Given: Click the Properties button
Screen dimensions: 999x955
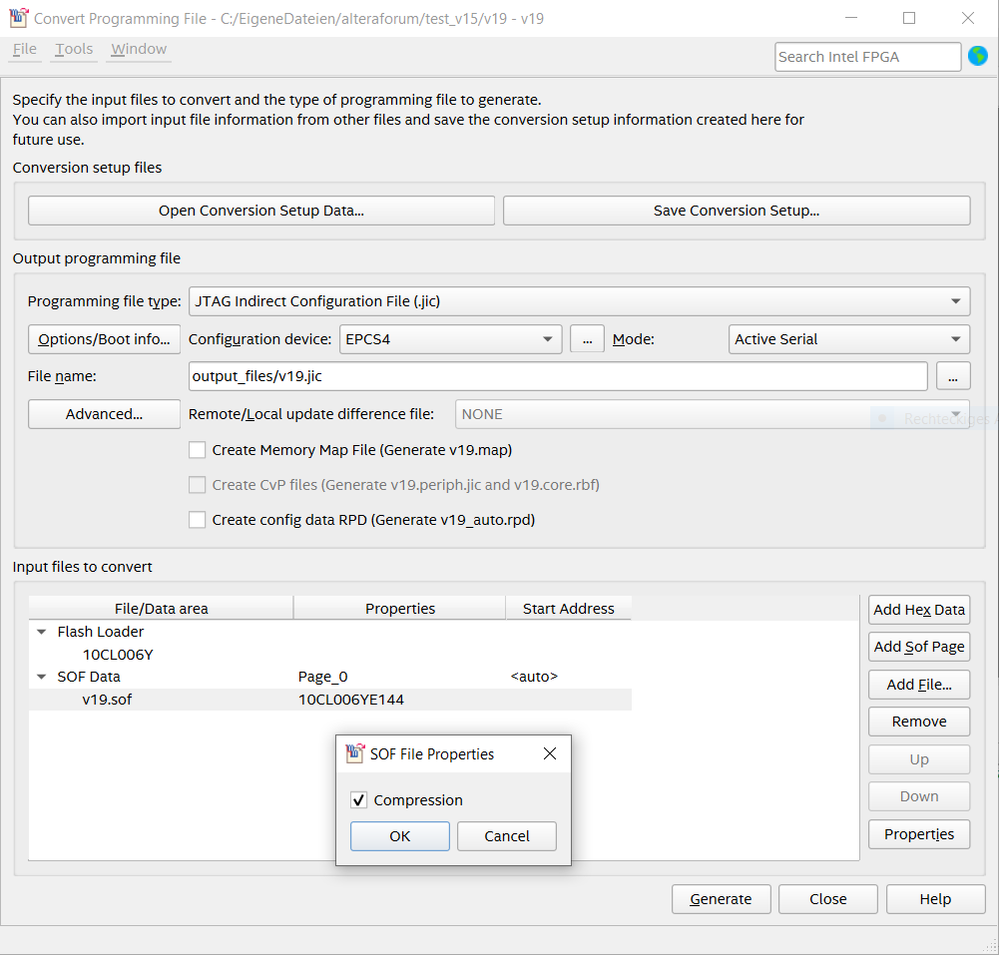Looking at the screenshot, I should pos(919,834).
